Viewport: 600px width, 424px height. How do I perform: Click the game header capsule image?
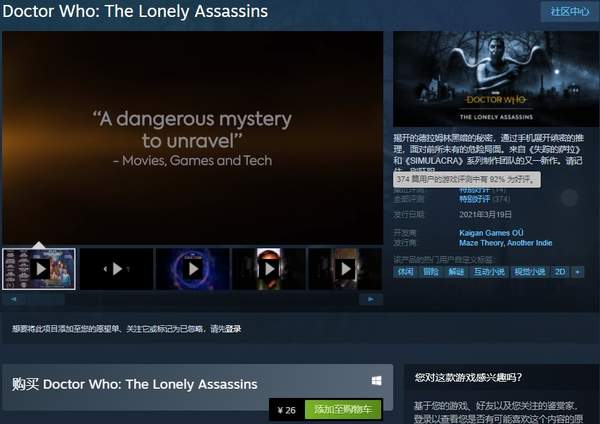click(x=496, y=79)
